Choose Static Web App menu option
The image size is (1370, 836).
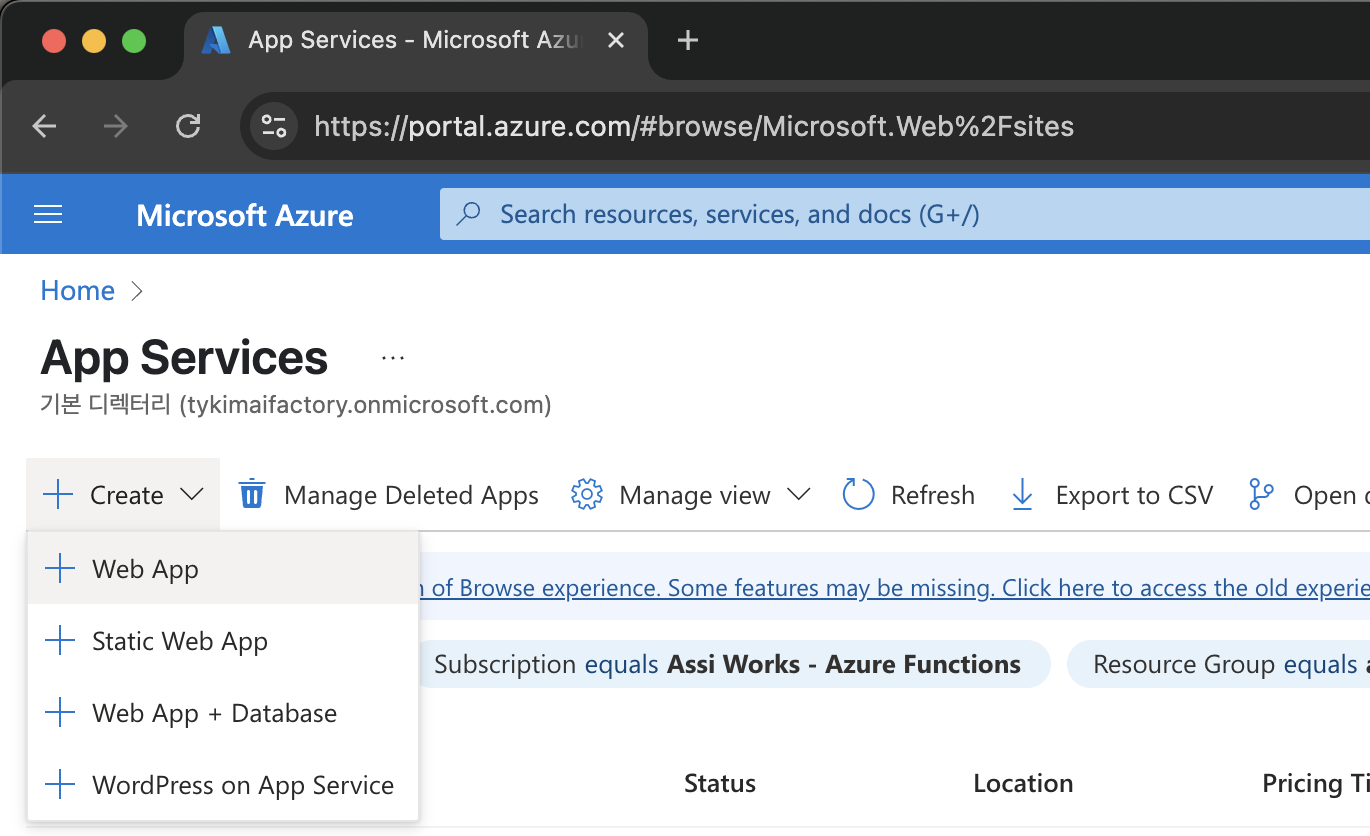tap(179, 641)
